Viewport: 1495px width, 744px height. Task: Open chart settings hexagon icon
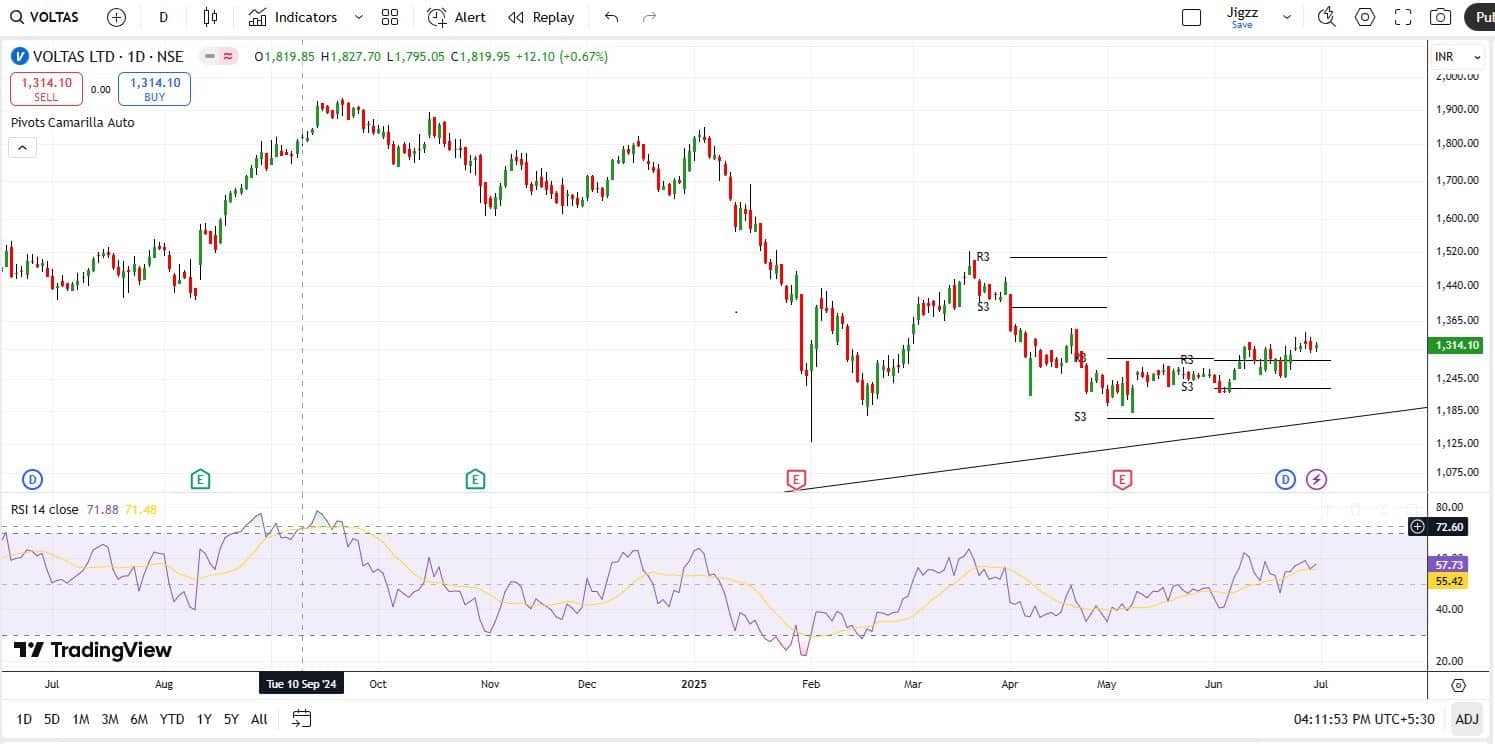(1365, 17)
